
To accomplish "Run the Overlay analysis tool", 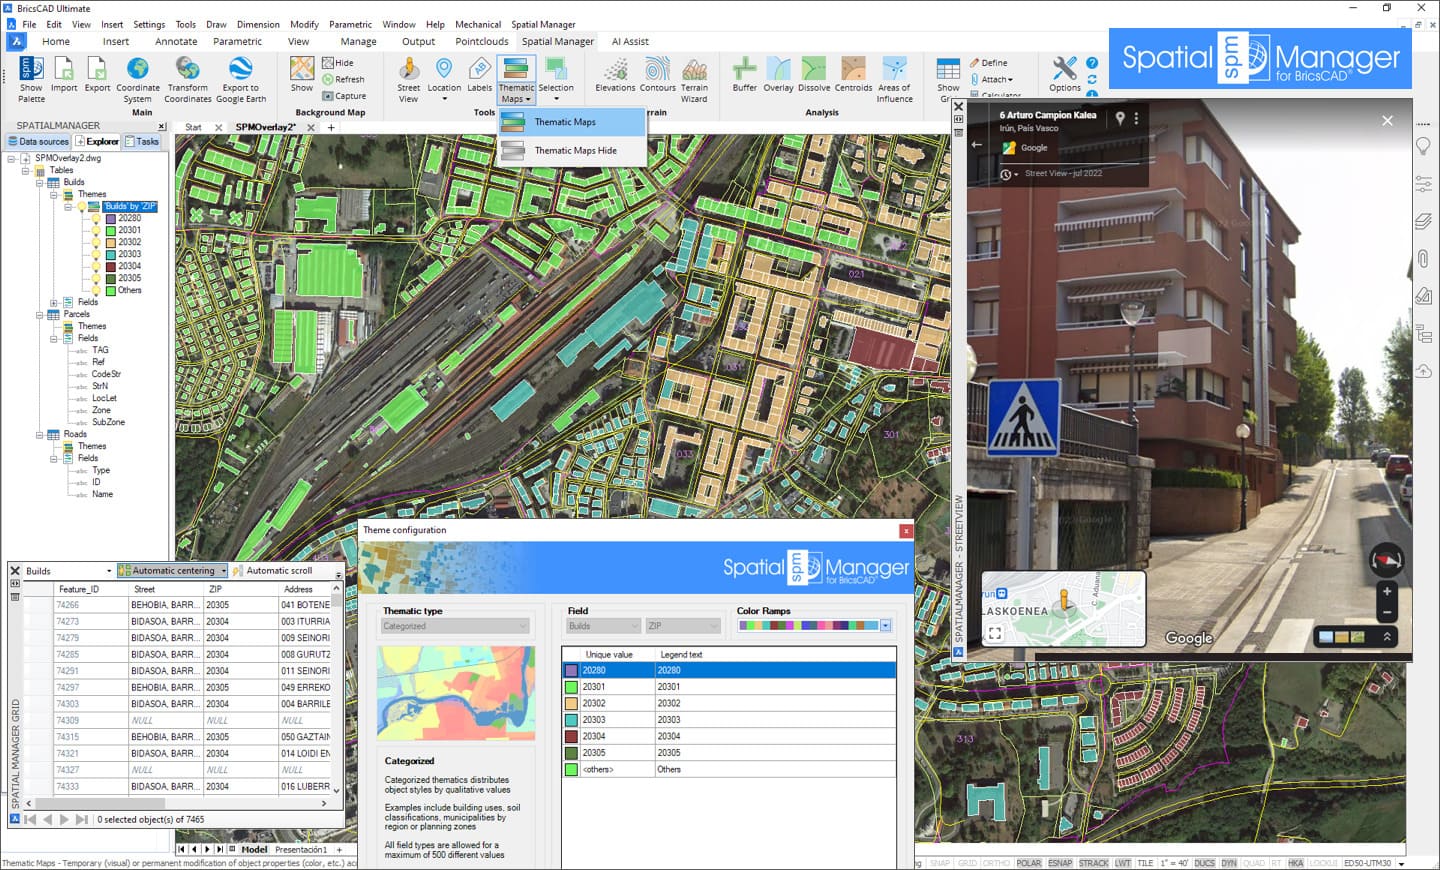I will [x=778, y=75].
